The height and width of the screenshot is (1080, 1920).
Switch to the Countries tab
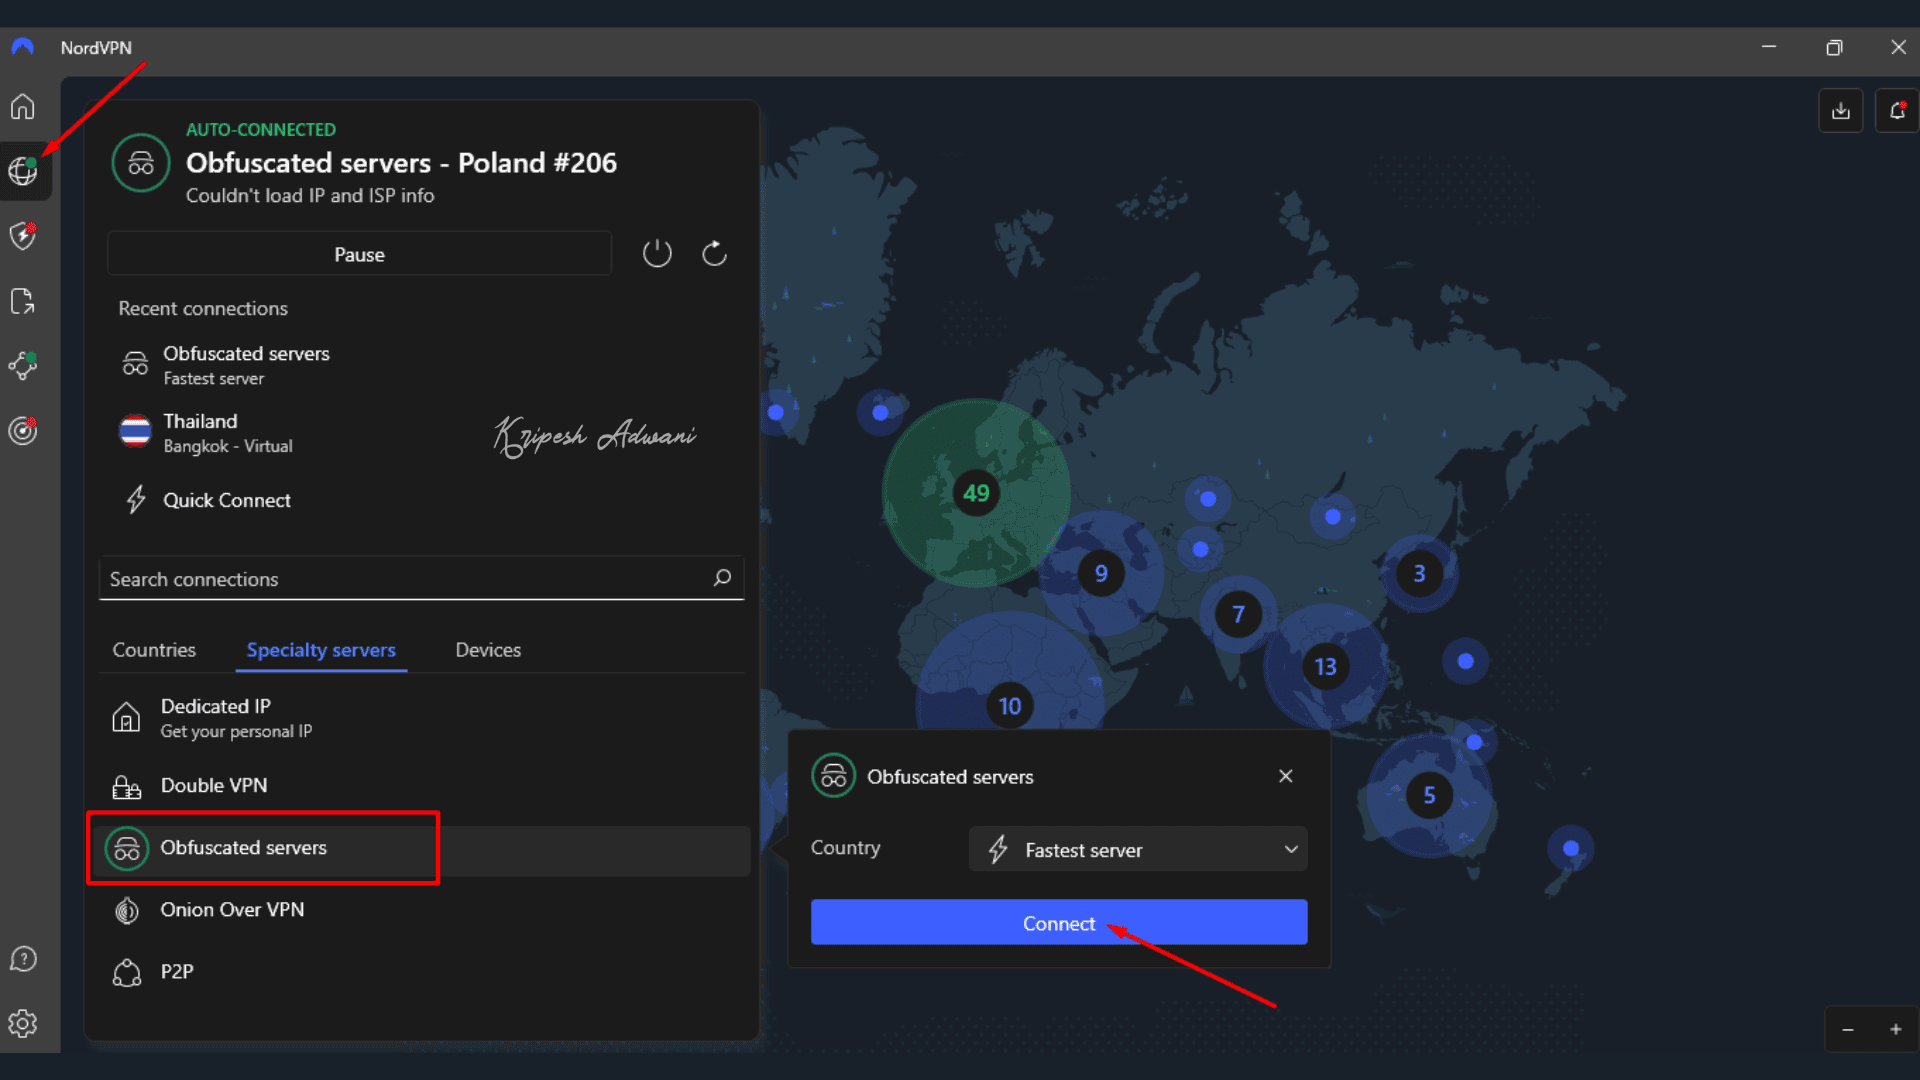(x=154, y=650)
